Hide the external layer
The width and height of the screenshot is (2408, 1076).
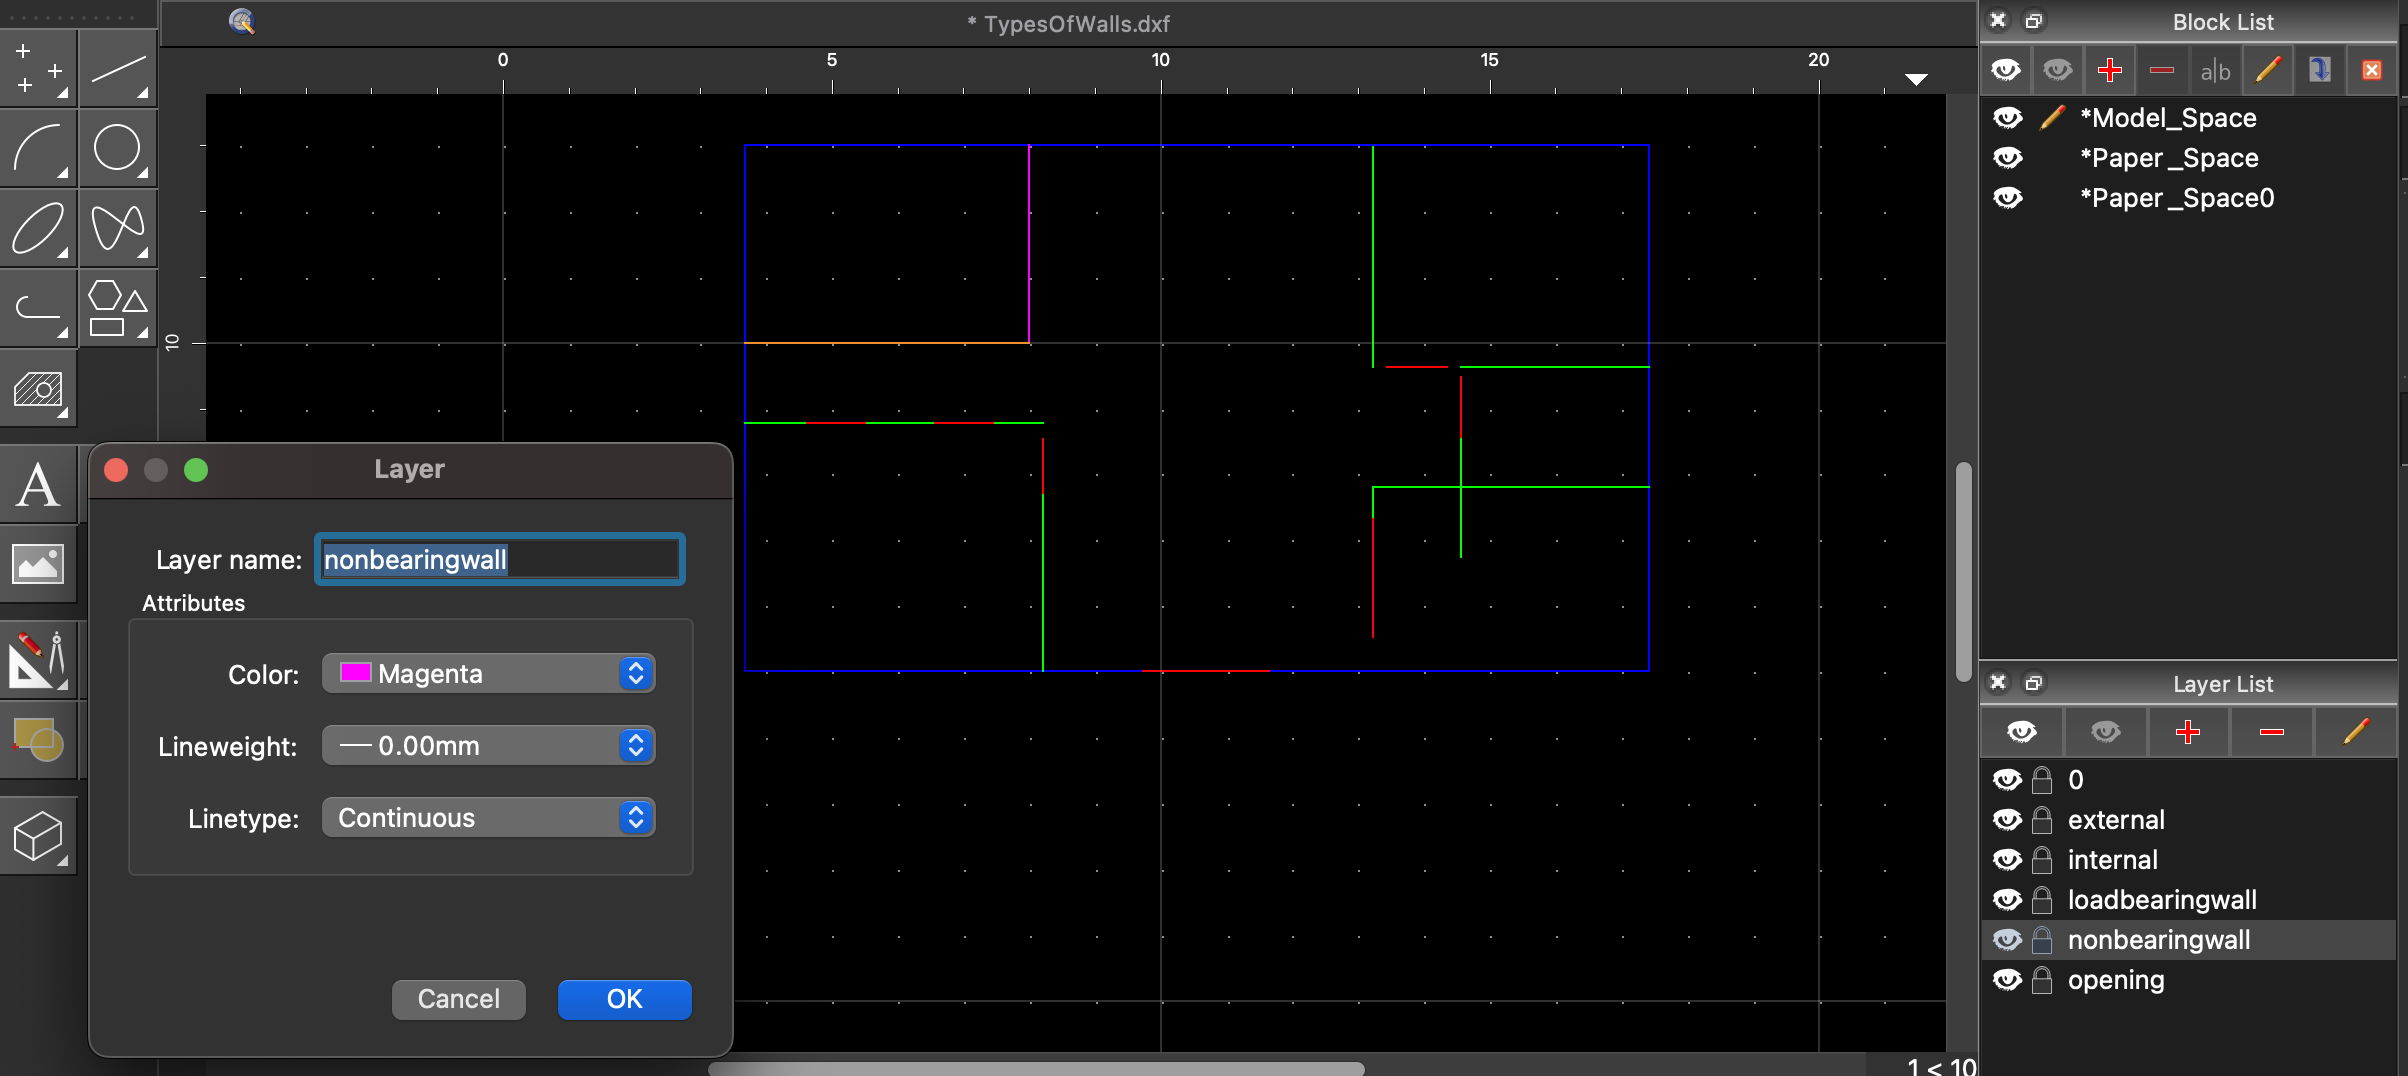(2007, 820)
